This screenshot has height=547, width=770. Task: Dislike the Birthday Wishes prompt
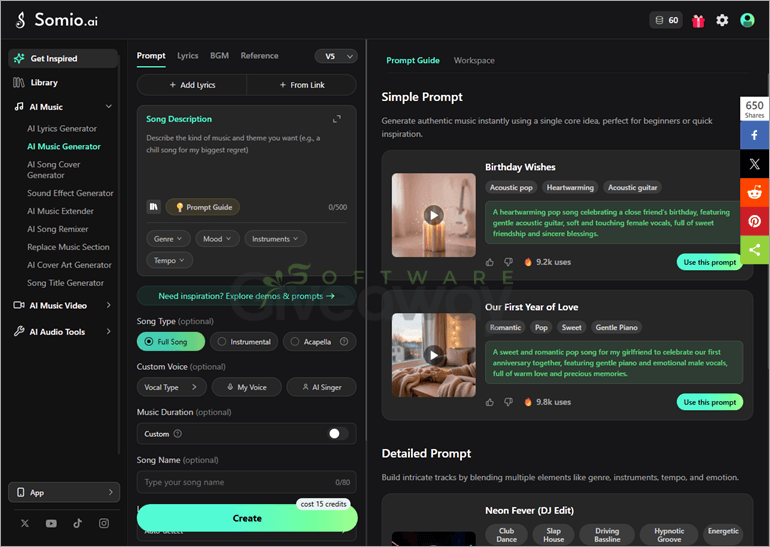pyautogui.click(x=508, y=262)
